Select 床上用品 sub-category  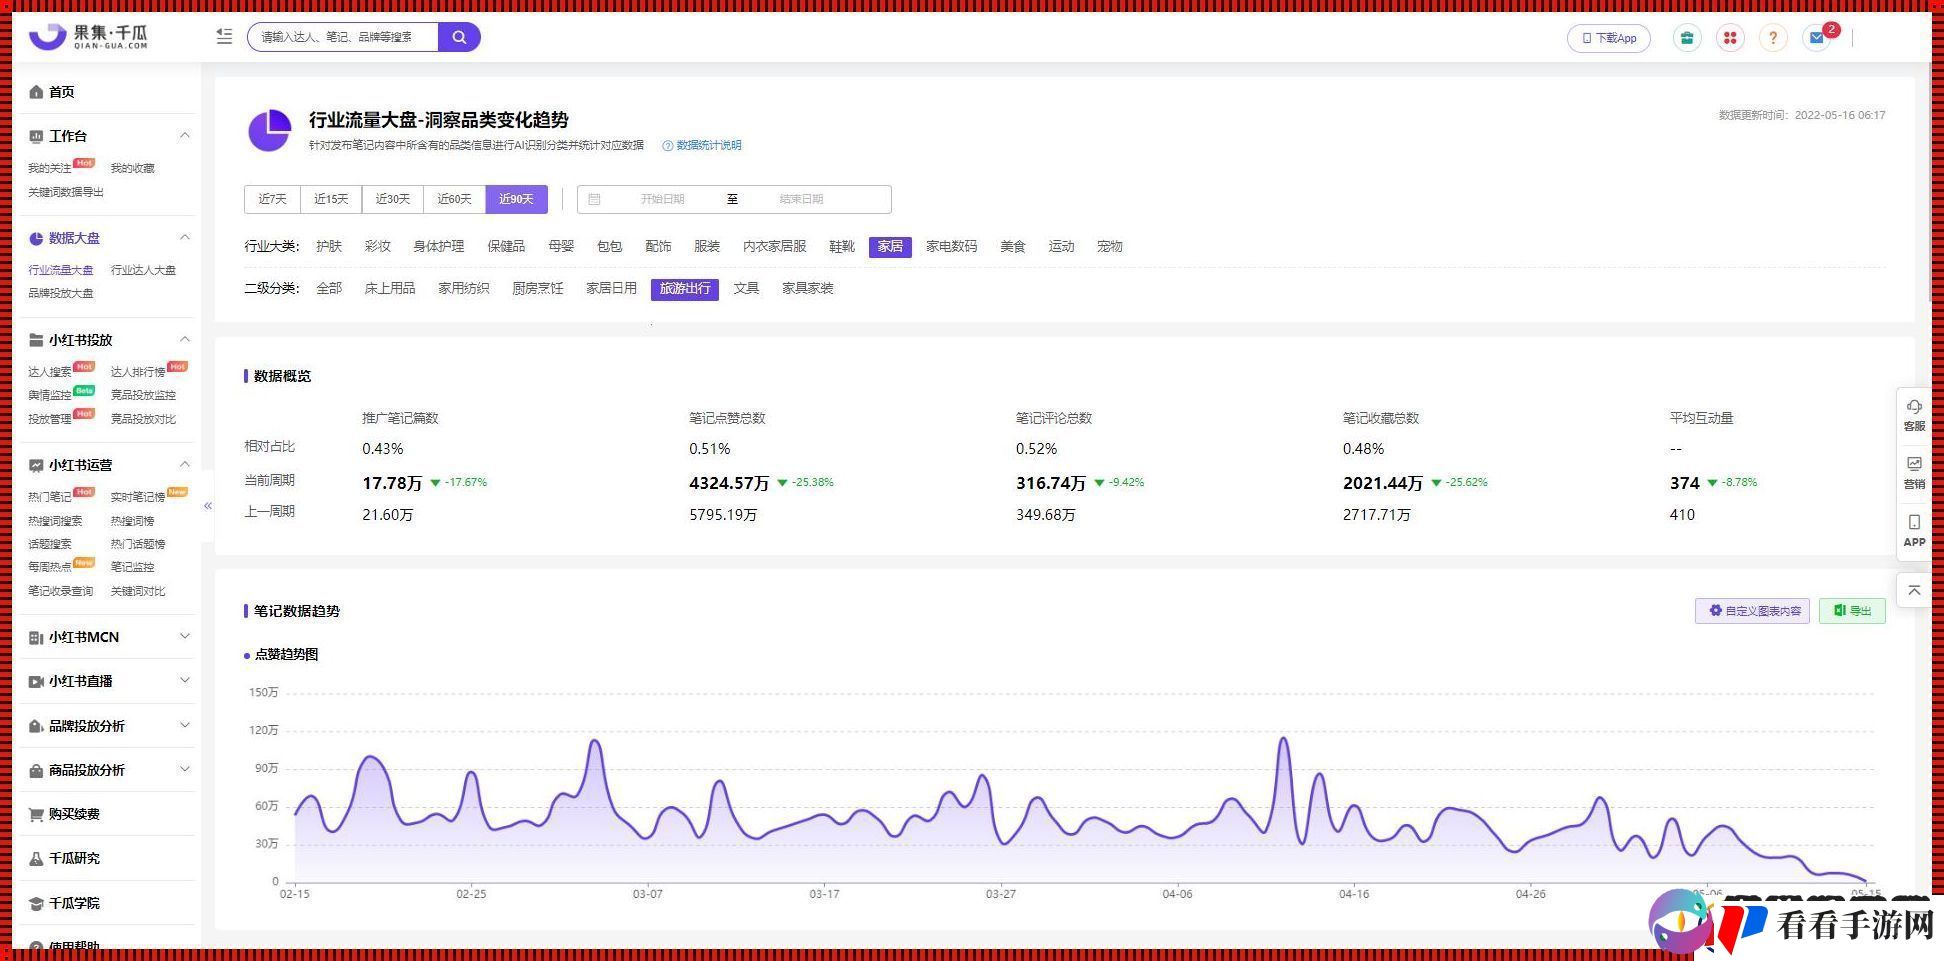point(389,288)
